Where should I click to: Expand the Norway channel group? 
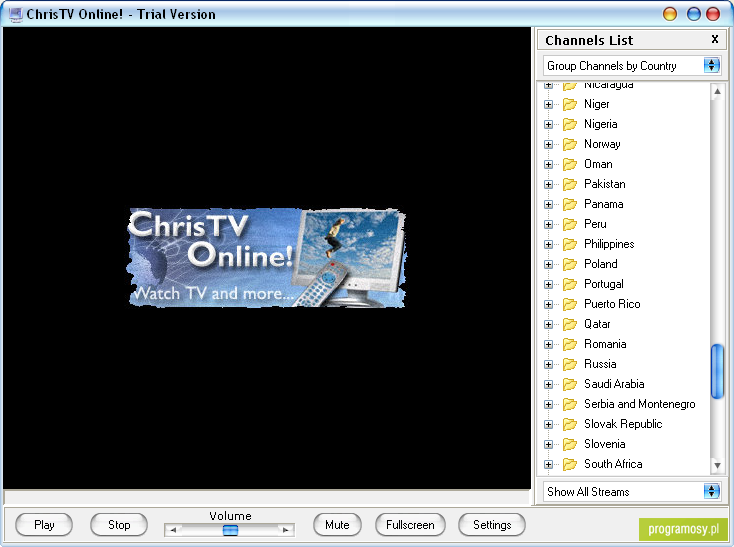(549, 145)
